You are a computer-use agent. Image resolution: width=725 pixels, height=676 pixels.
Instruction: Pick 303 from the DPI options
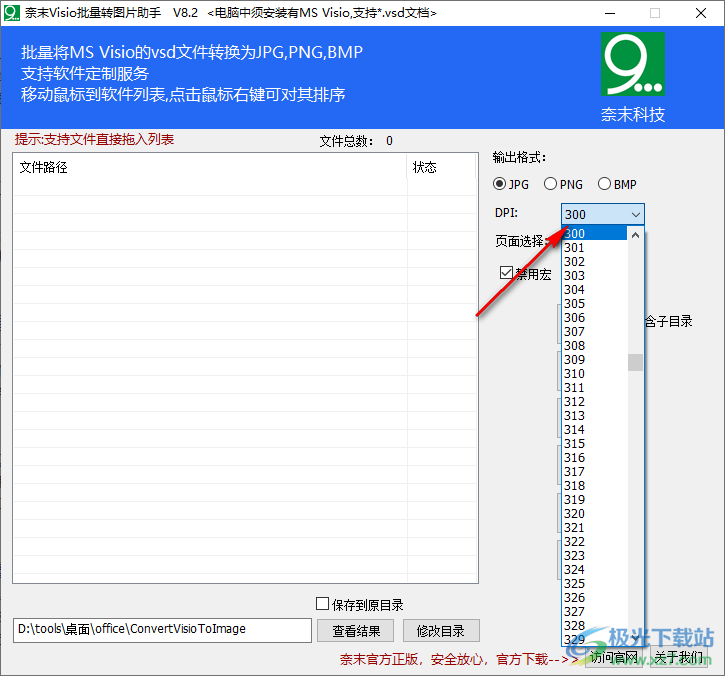click(594, 275)
